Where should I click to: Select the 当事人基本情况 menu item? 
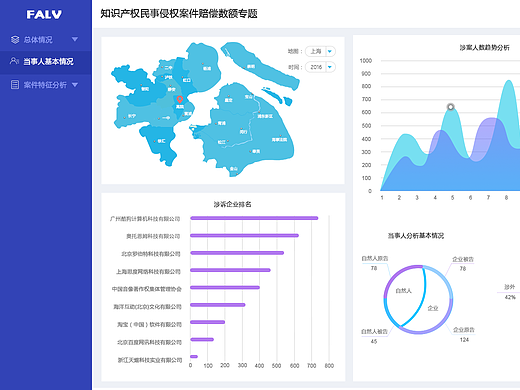tap(46, 62)
